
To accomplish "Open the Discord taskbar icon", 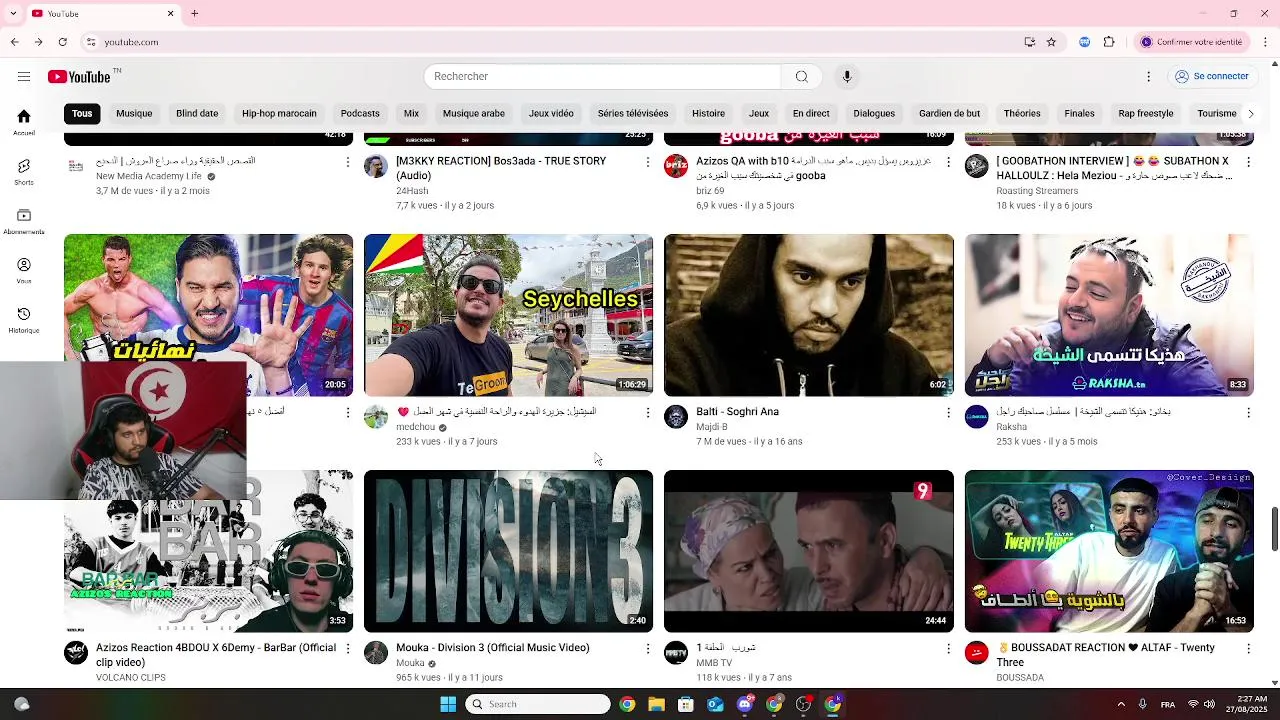I will pos(744,704).
